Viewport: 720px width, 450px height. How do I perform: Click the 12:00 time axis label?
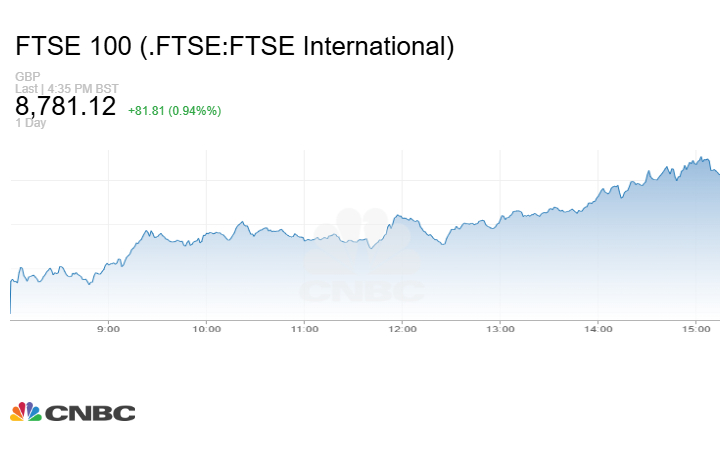402,328
